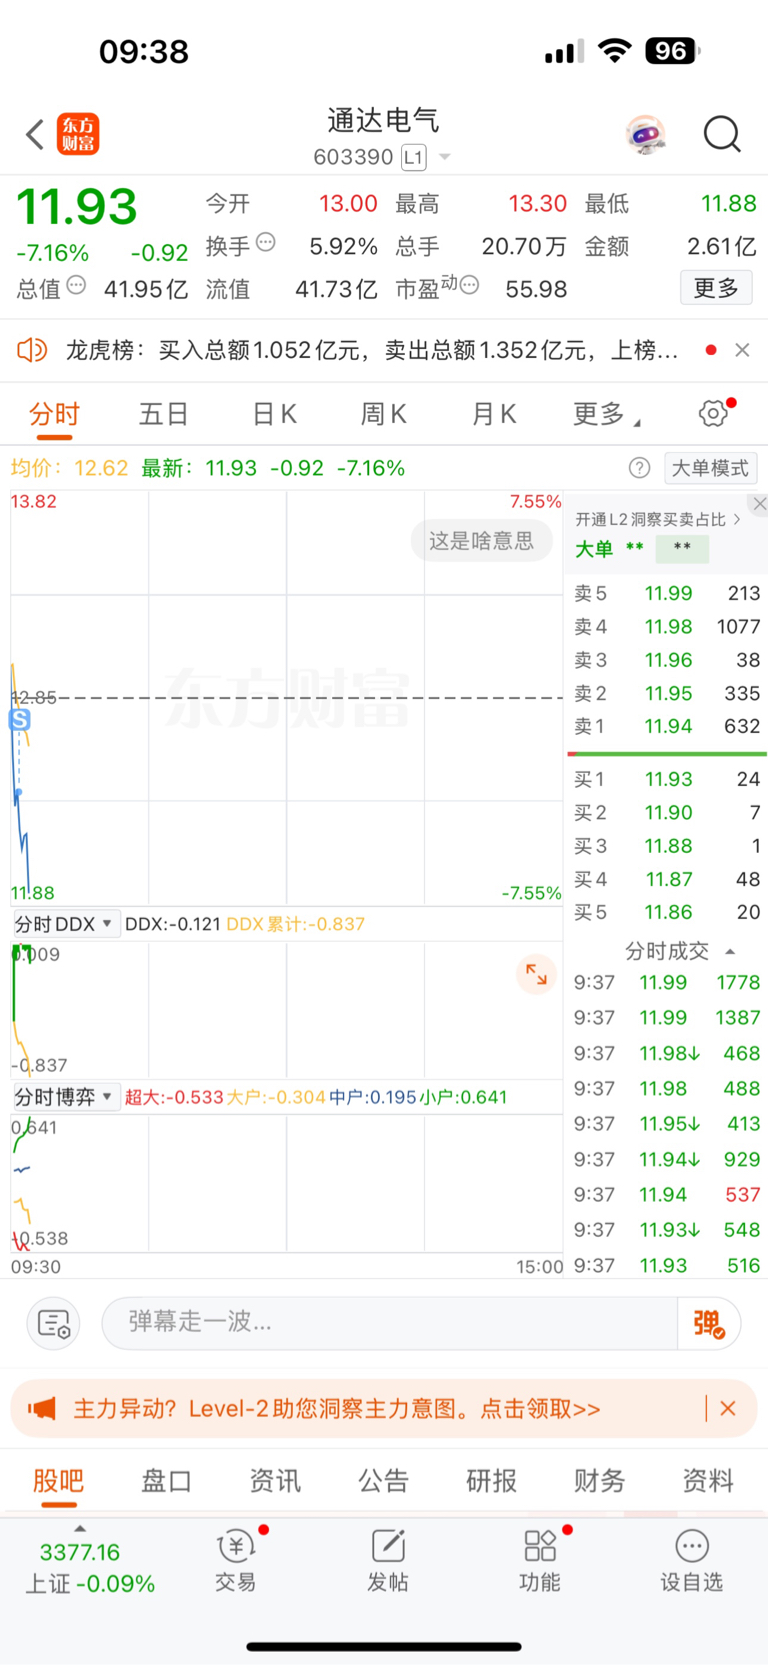Select the 卖5 11.99 order row

point(667,593)
